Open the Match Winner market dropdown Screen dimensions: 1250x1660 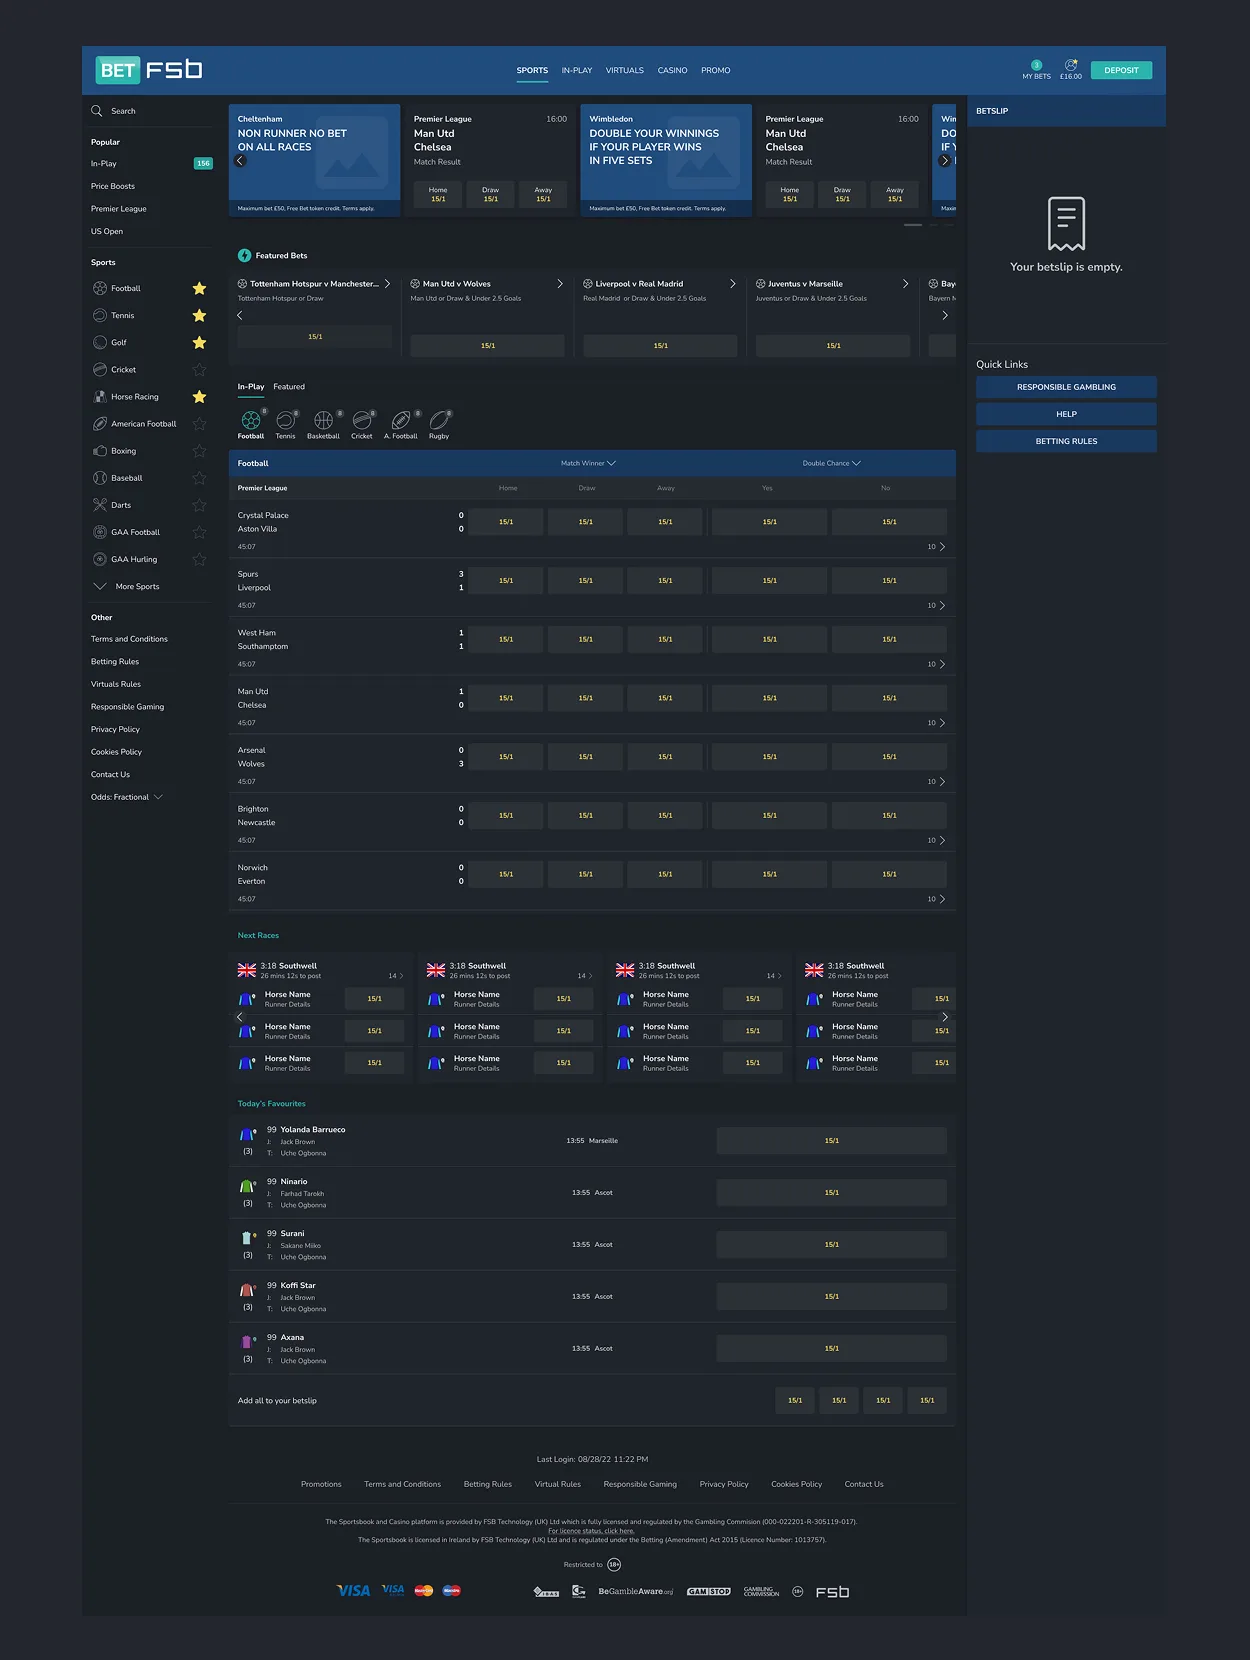(x=588, y=463)
